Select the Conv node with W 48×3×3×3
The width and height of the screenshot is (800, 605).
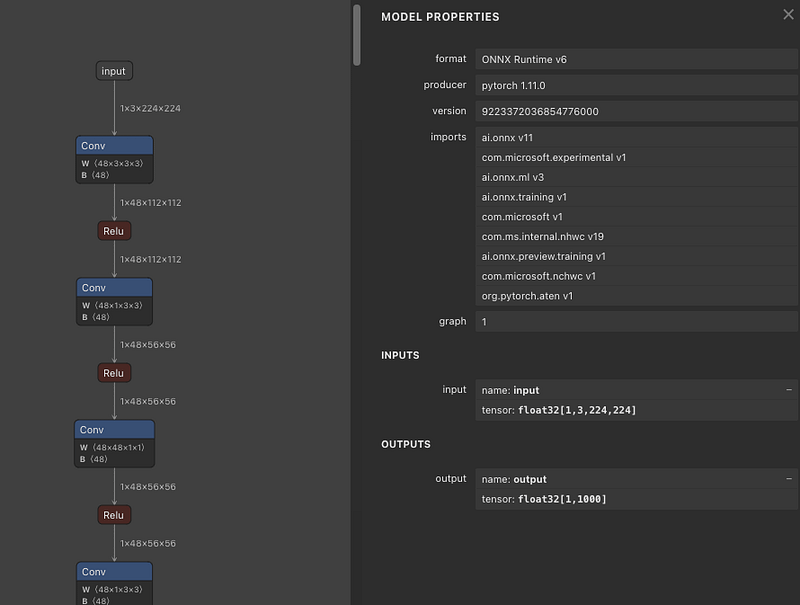[114, 160]
